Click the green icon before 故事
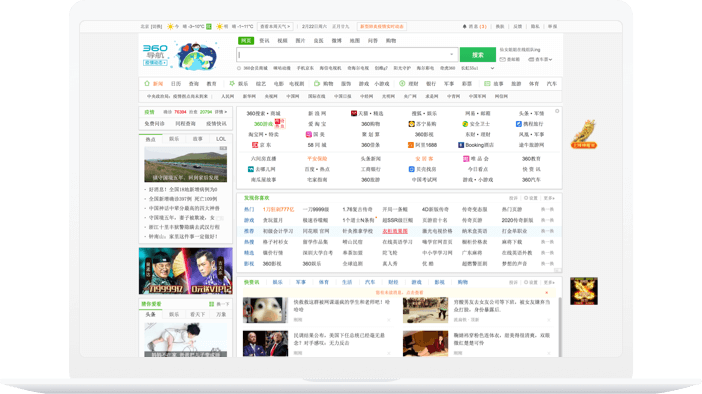 487,83
